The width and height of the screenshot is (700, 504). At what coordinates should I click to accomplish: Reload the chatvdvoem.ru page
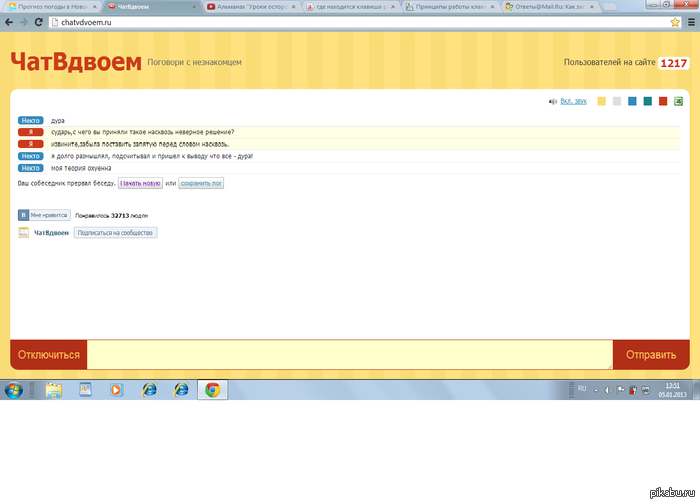(39, 22)
